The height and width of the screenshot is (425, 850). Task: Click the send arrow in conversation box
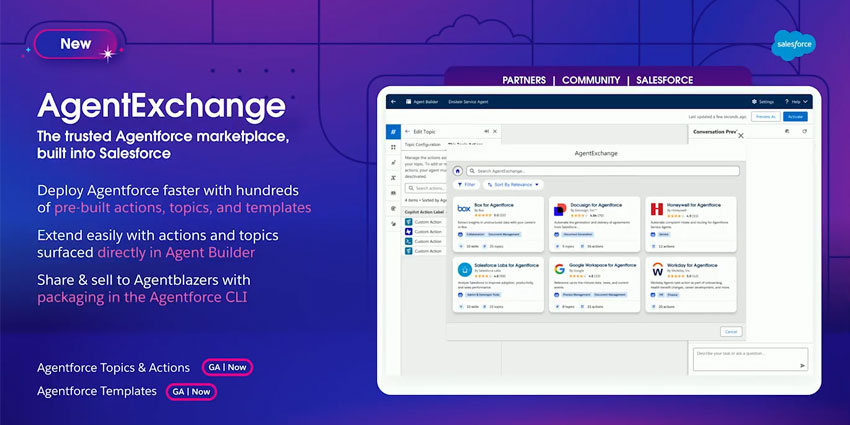802,366
